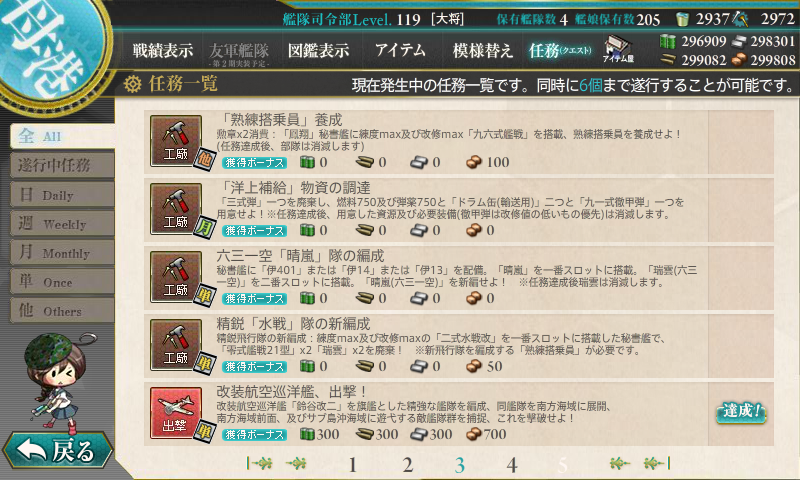Select the 工廠 icon for 水戦隊 quest
This screenshot has height=480, width=800.
[x=176, y=345]
